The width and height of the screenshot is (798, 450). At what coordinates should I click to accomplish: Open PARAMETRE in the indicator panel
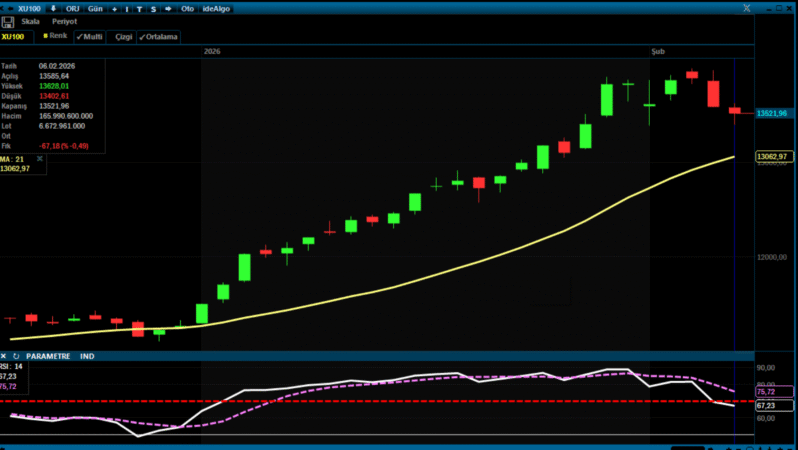(x=48, y=355)
